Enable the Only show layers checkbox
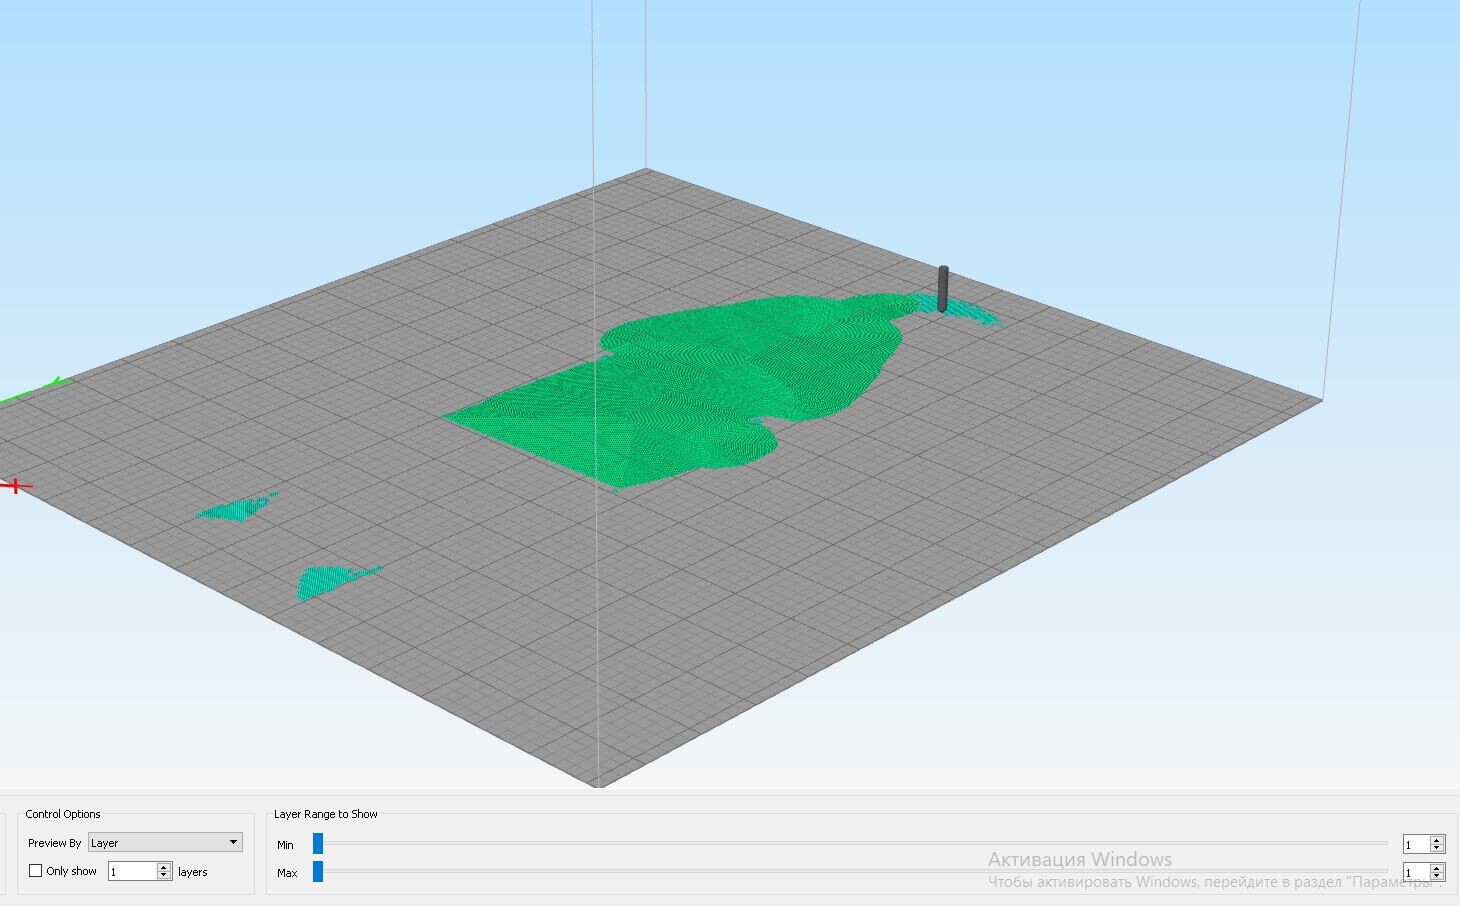 pyautogui.click(x=36, y=871)
